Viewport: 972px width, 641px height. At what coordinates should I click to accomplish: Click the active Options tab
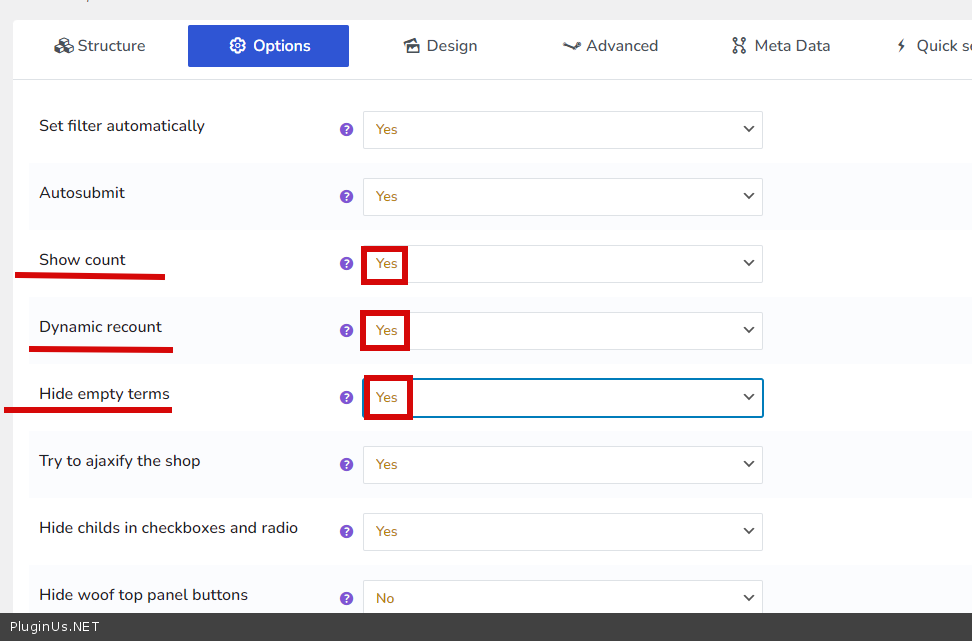[268, 46]
